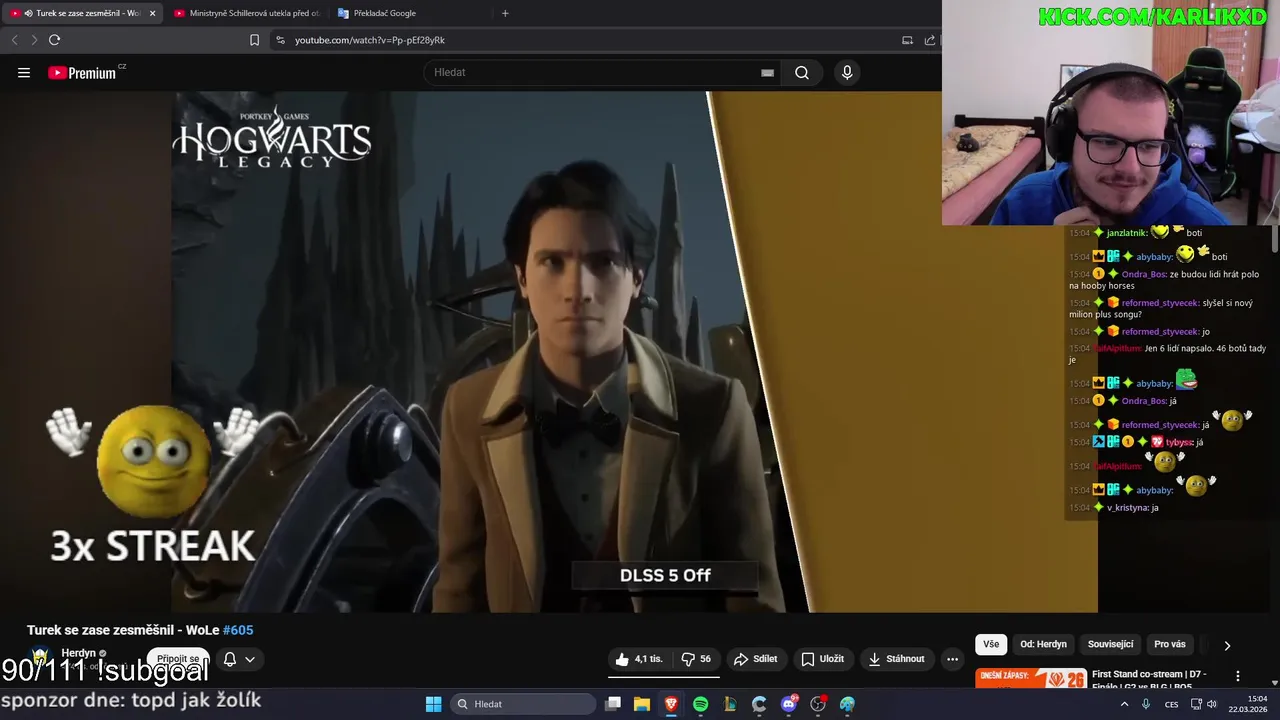Save video with the Uložit button

click(x=822, y=659)
